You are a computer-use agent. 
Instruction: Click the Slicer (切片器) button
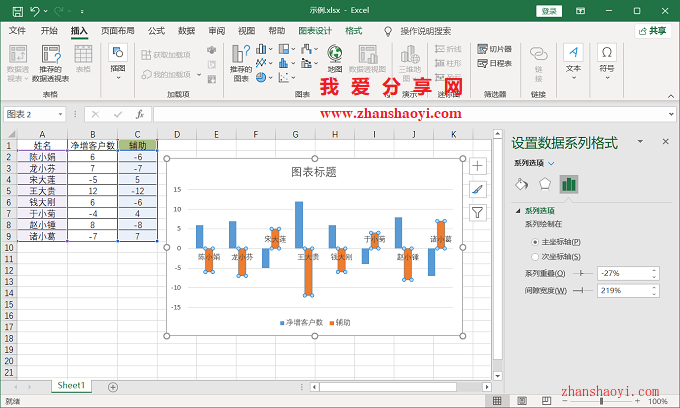tap(494, 49)
